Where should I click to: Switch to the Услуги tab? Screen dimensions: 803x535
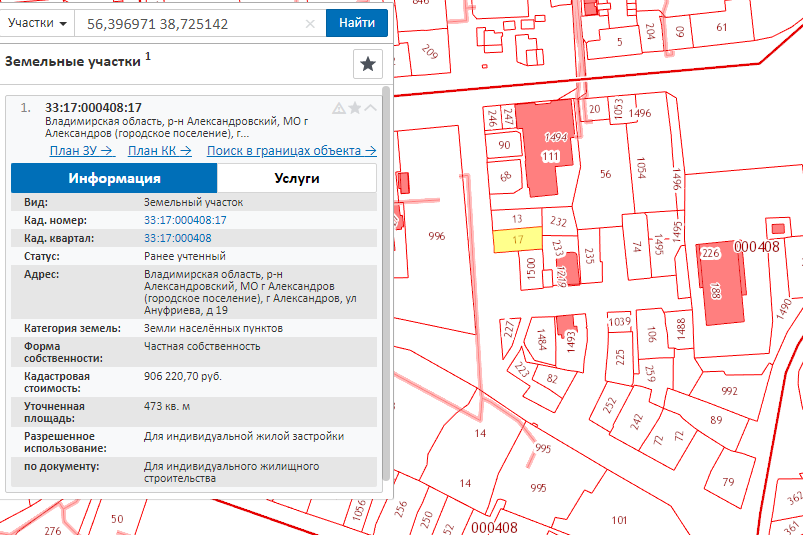[296, 178]
